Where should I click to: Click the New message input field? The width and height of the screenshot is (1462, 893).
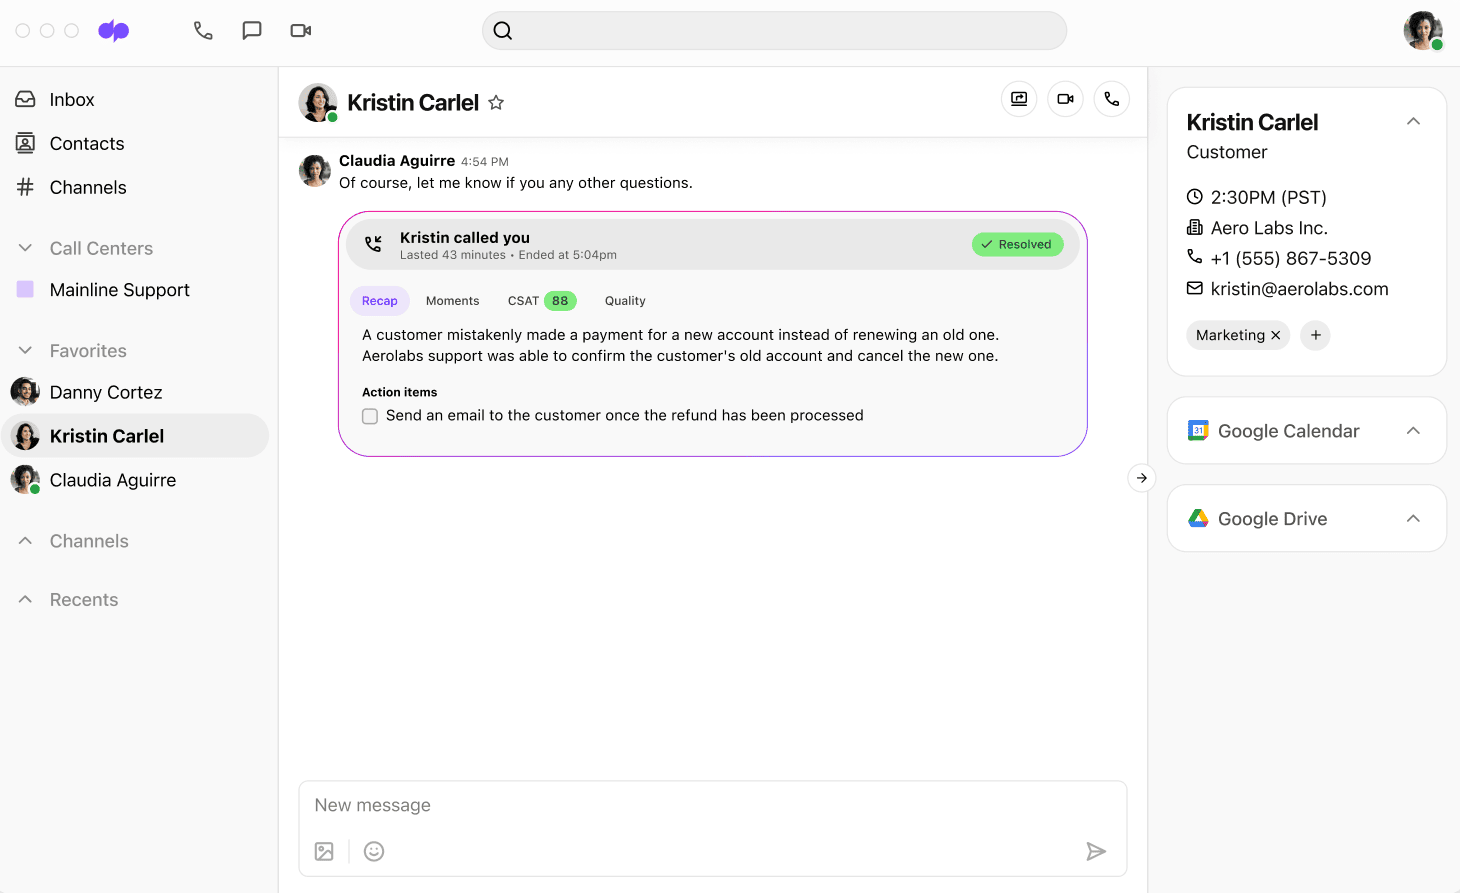[712, 806]
